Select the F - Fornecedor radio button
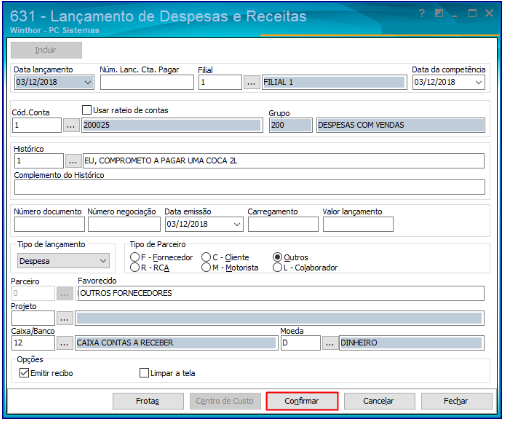Image resolution: width=505 pixels, height=421 pixels. coord(135,257)
